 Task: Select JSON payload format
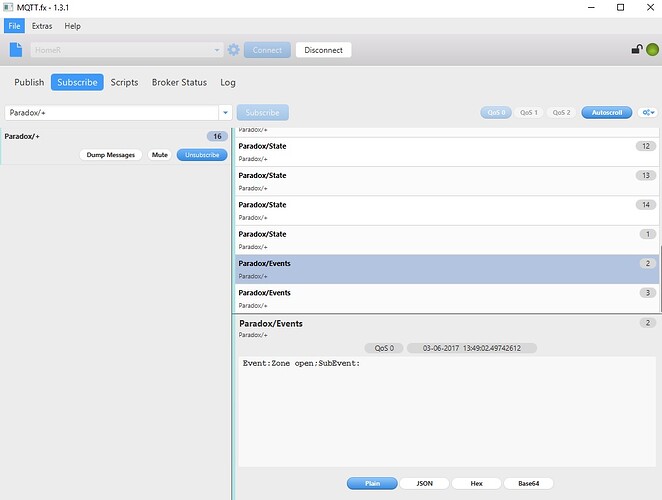[424, 483]
